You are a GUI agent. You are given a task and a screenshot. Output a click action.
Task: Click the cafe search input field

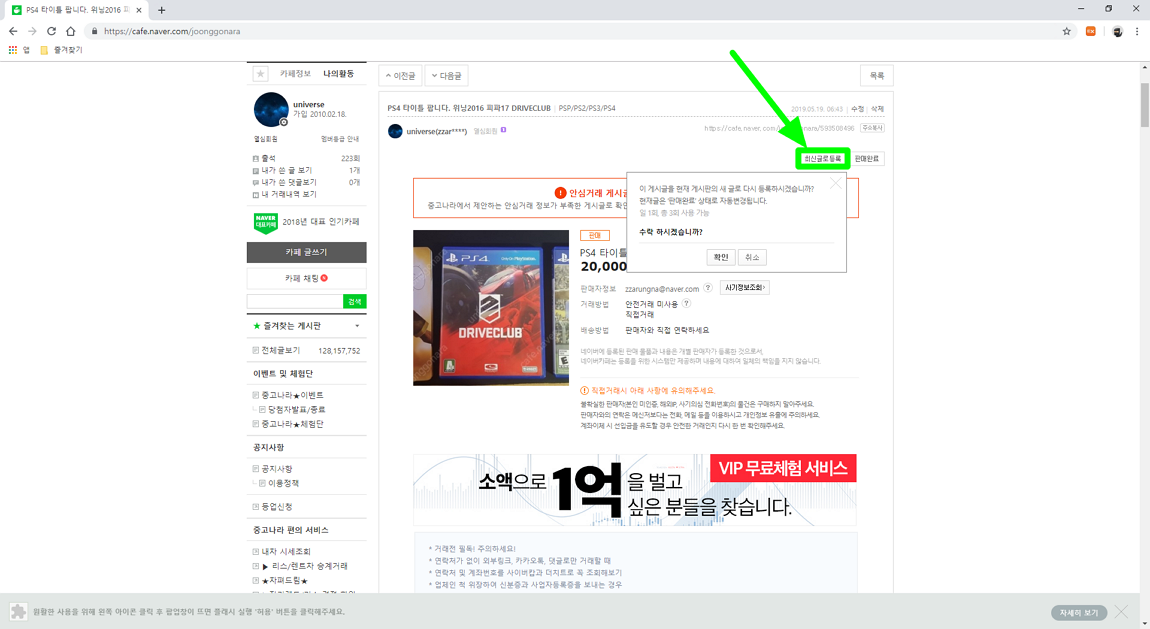point(295,302)
